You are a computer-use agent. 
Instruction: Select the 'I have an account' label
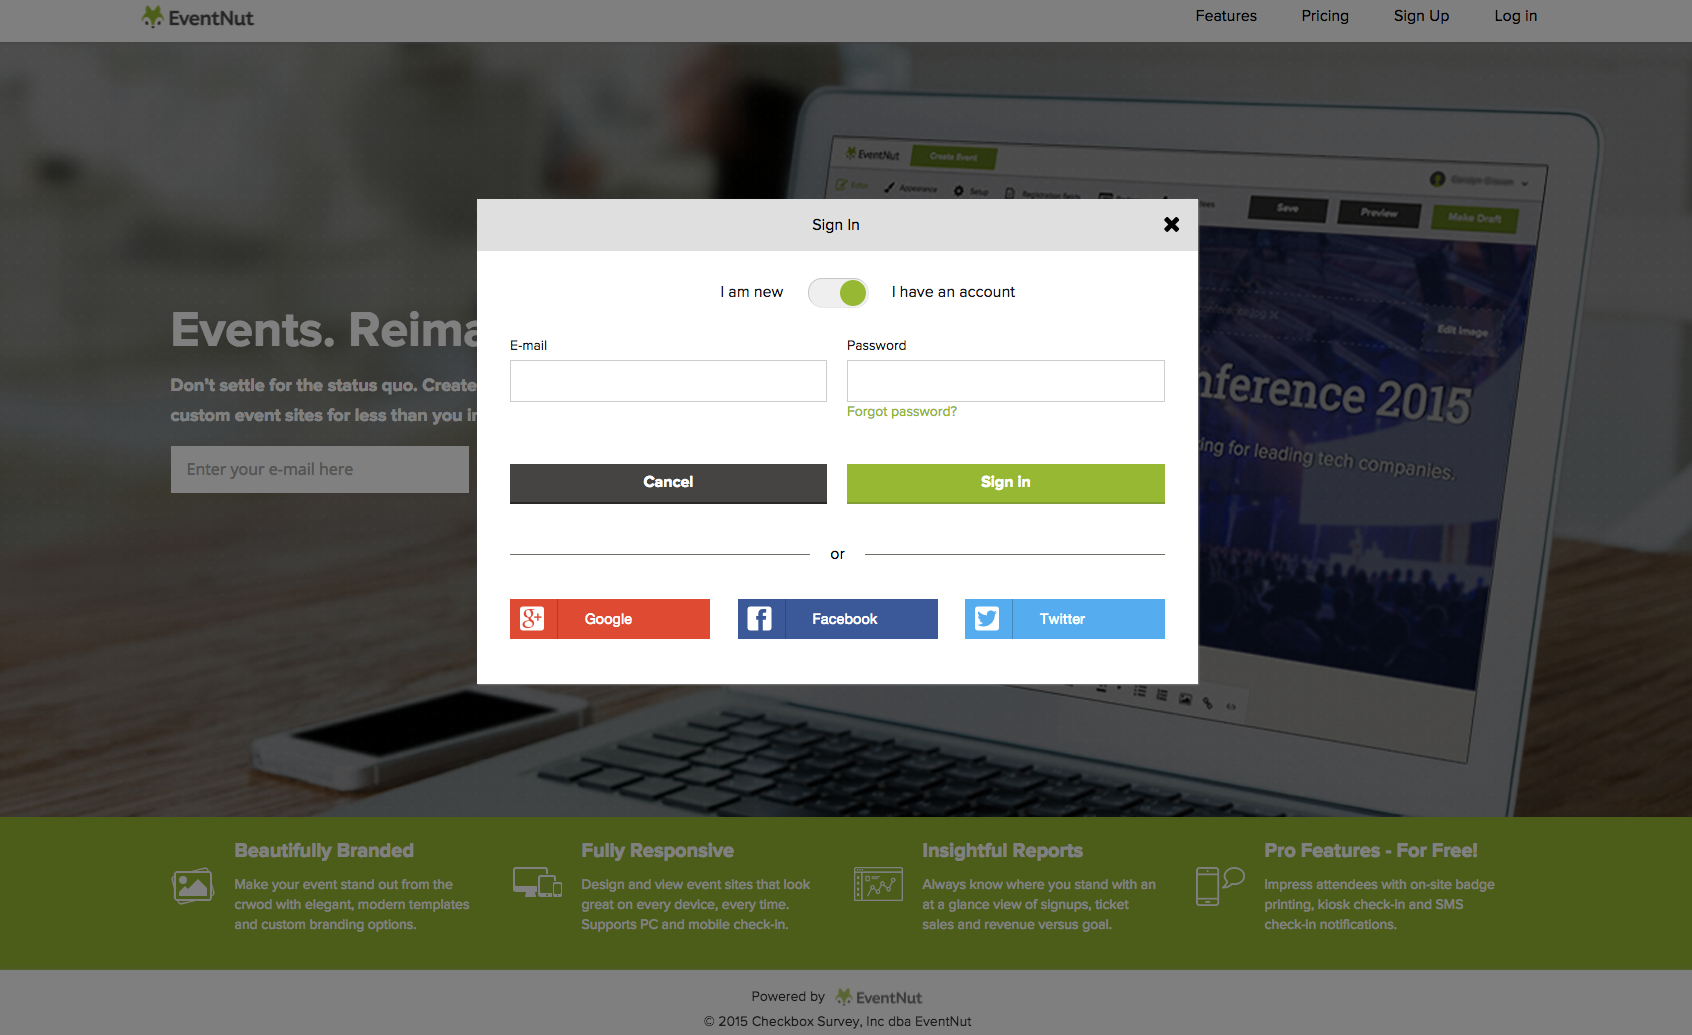click(x=953, y=292)
